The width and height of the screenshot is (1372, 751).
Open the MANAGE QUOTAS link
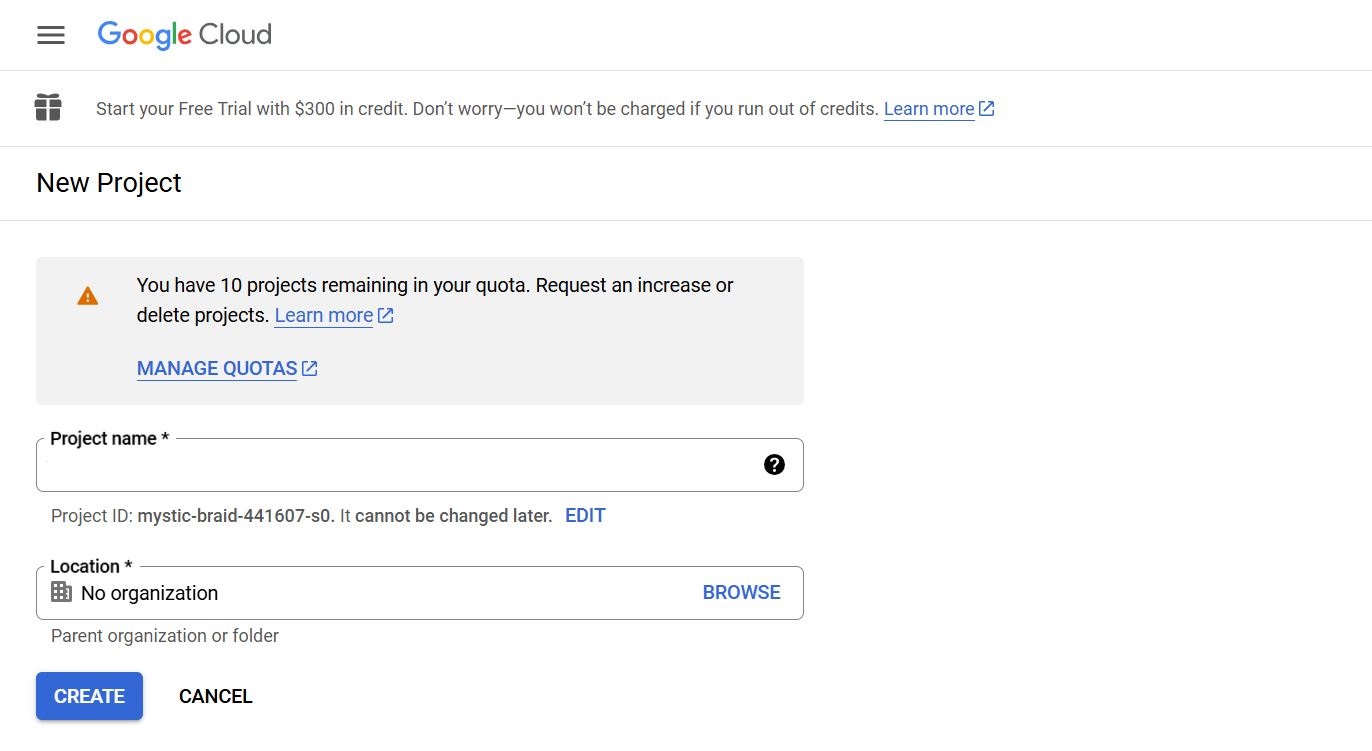(216, 369)
